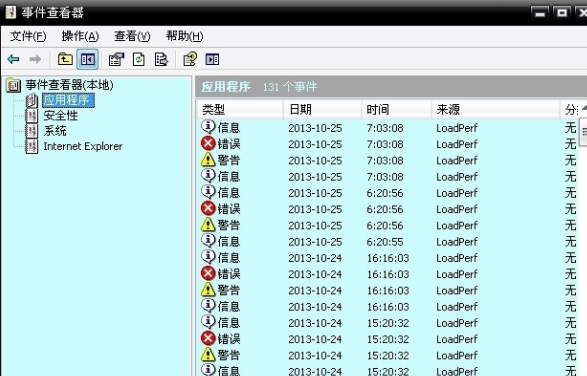The width and height of the screenshot is (587, 376).
Task: Sort events by the 日期 column header
Action: coord(322,110)
